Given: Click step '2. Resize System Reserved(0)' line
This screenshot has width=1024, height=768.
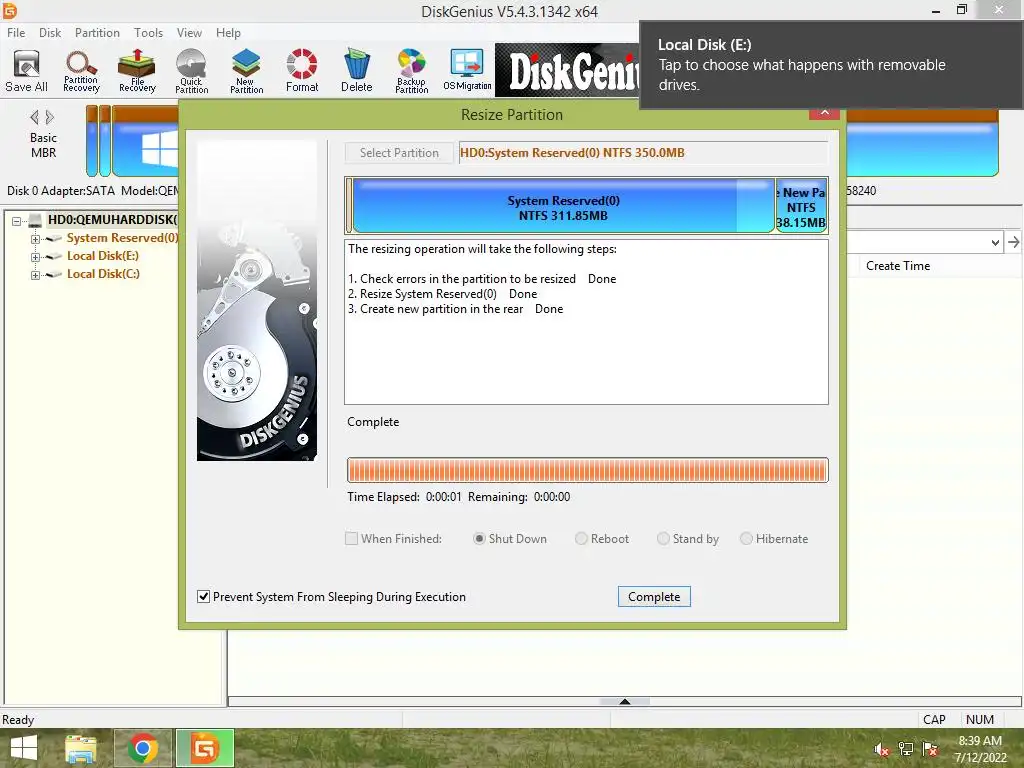Looking at the screenshot, I should [x=442, y=294].
